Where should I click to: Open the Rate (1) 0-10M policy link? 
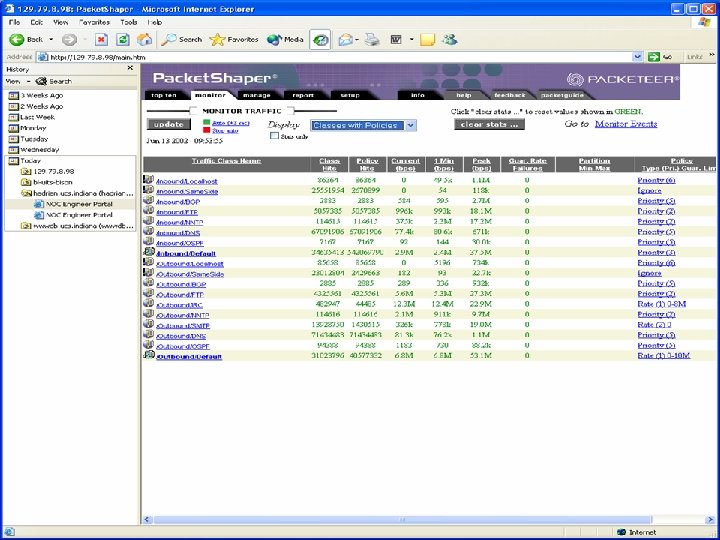tap(664, 355)
